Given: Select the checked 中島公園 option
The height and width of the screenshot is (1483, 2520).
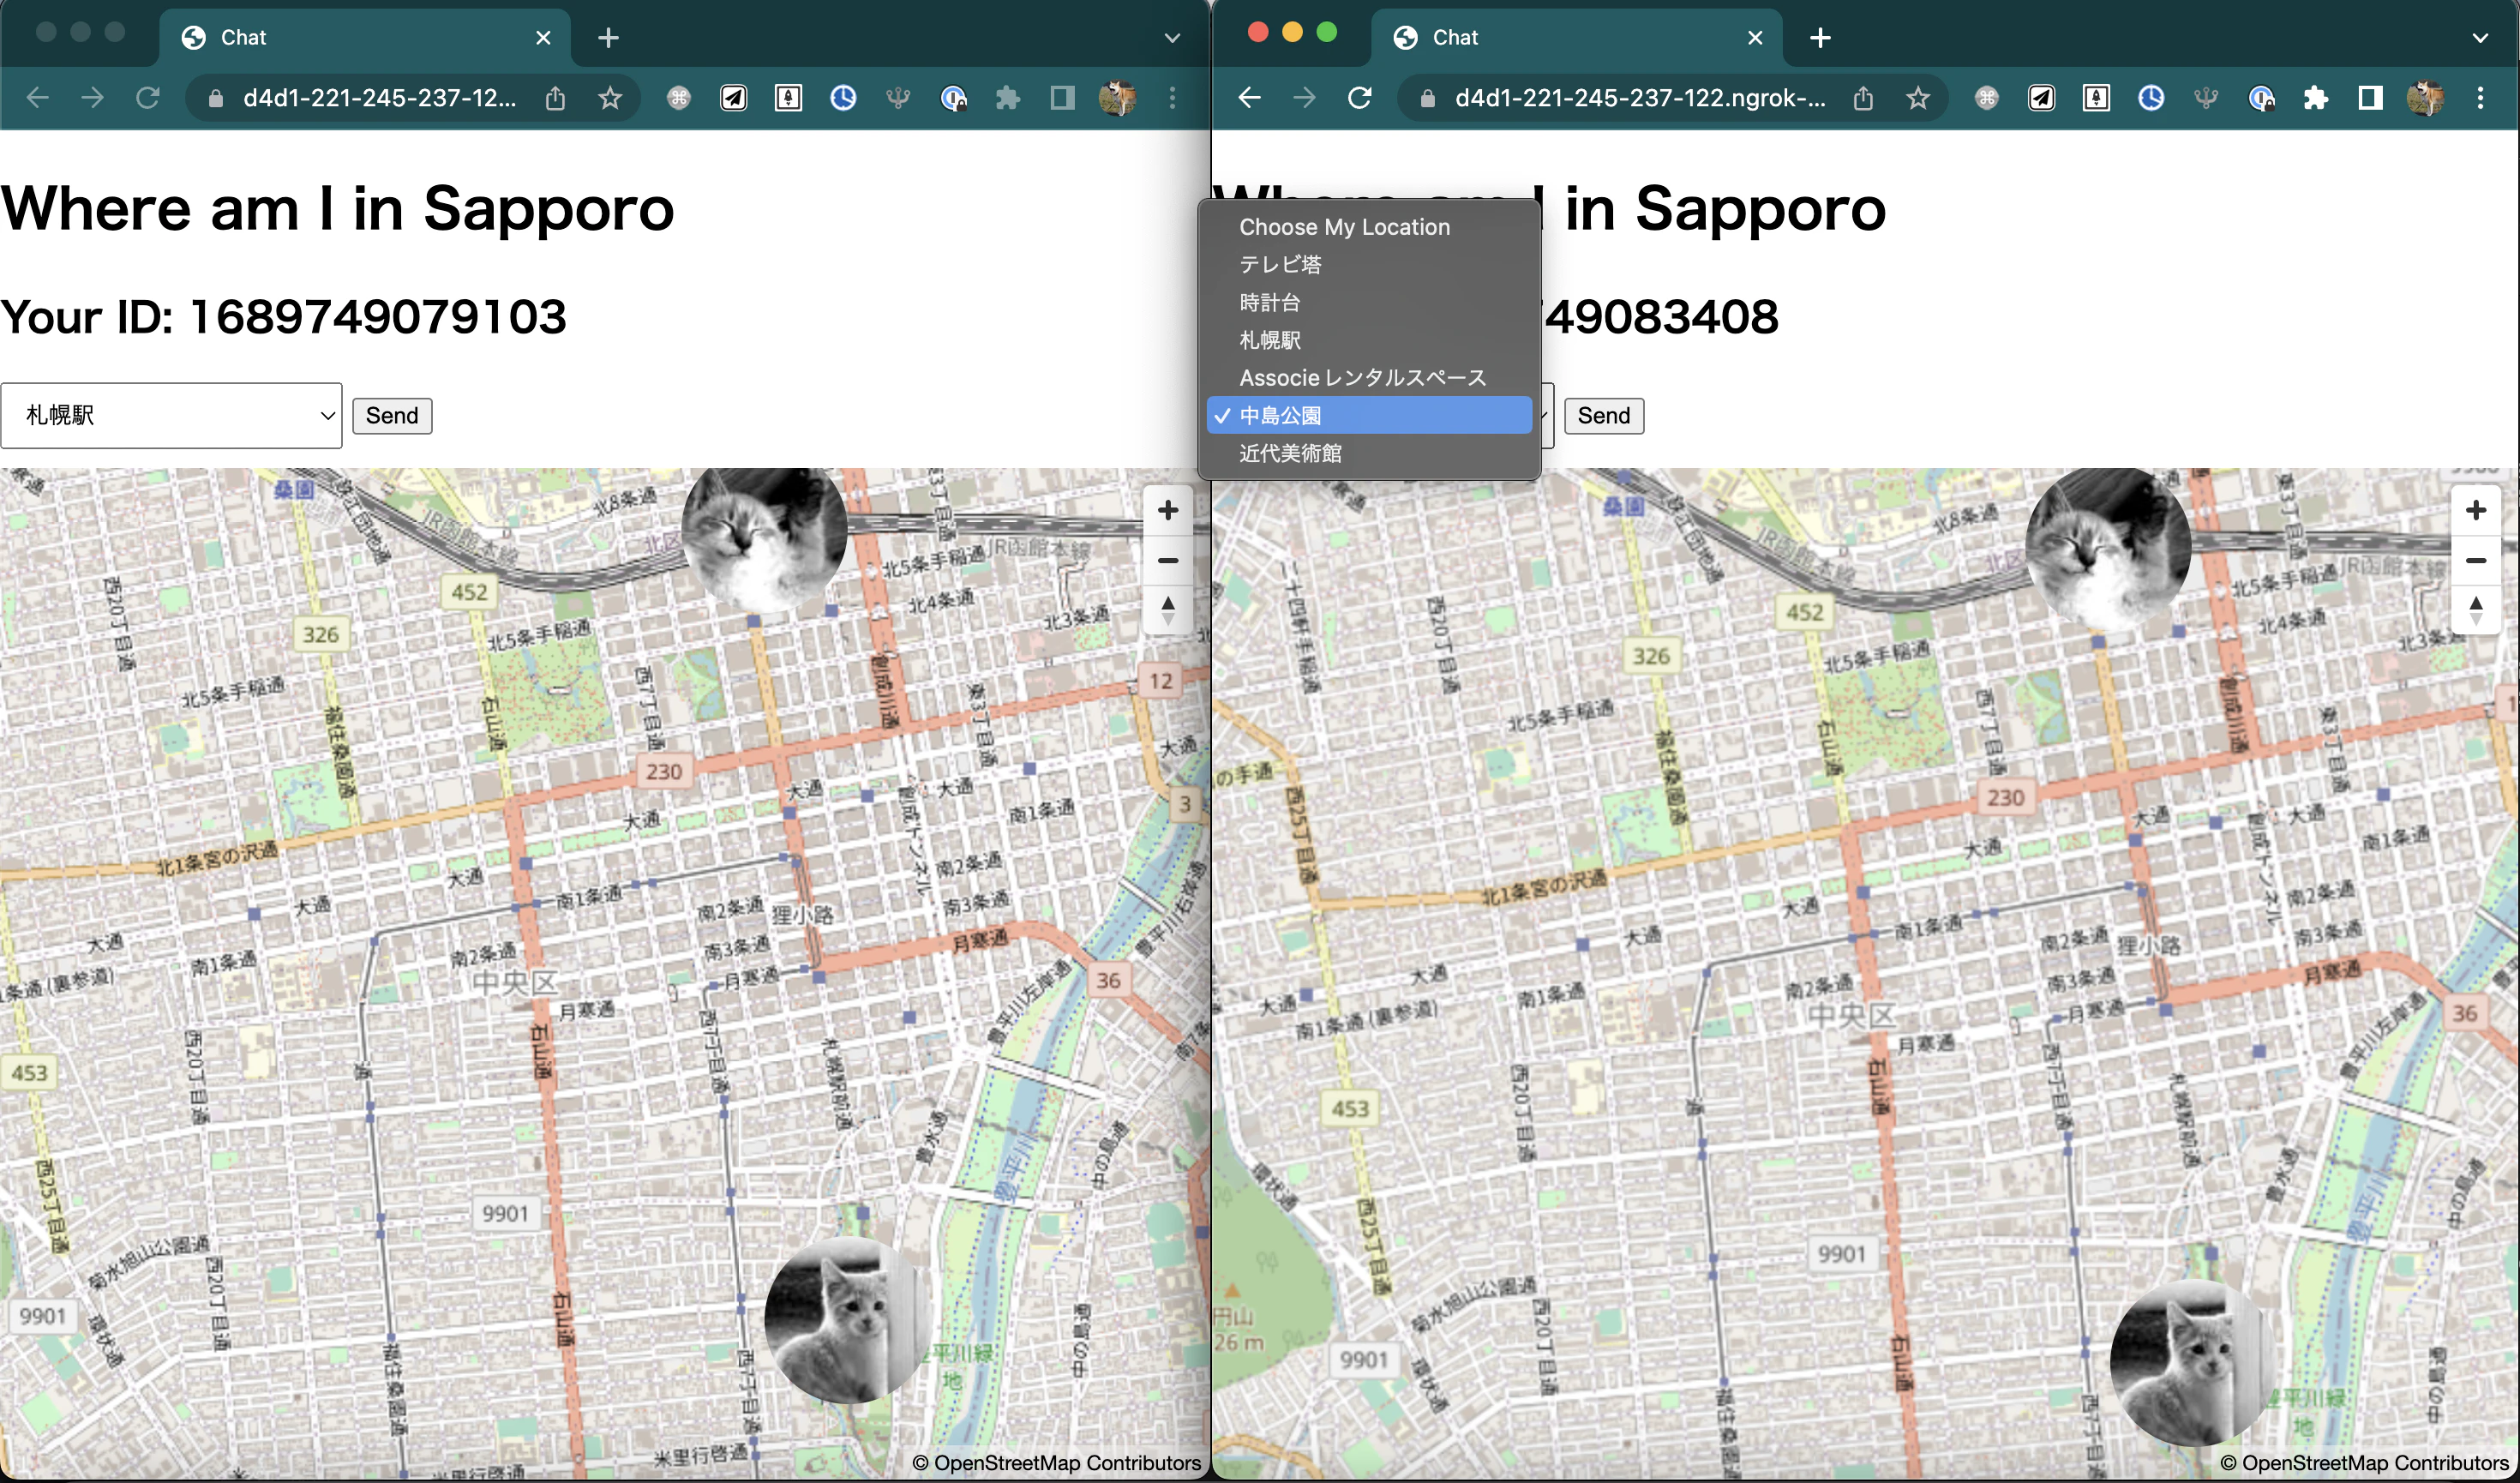Looking at the screenshot, I should point(1369,415).
